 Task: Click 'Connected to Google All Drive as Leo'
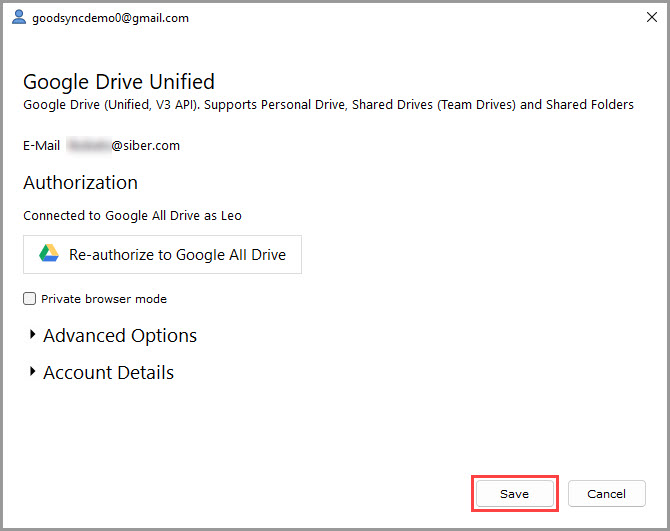[132, 216]
